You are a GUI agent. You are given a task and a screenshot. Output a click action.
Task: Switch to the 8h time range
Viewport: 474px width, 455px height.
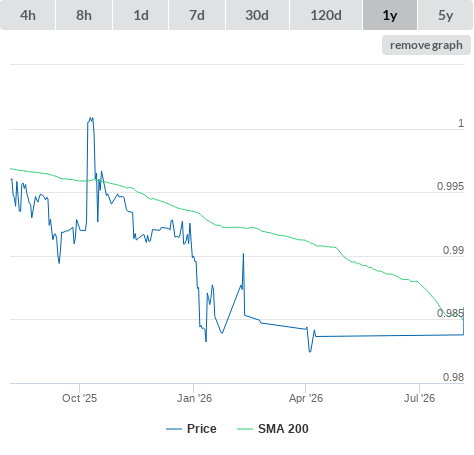pos(84,15)
